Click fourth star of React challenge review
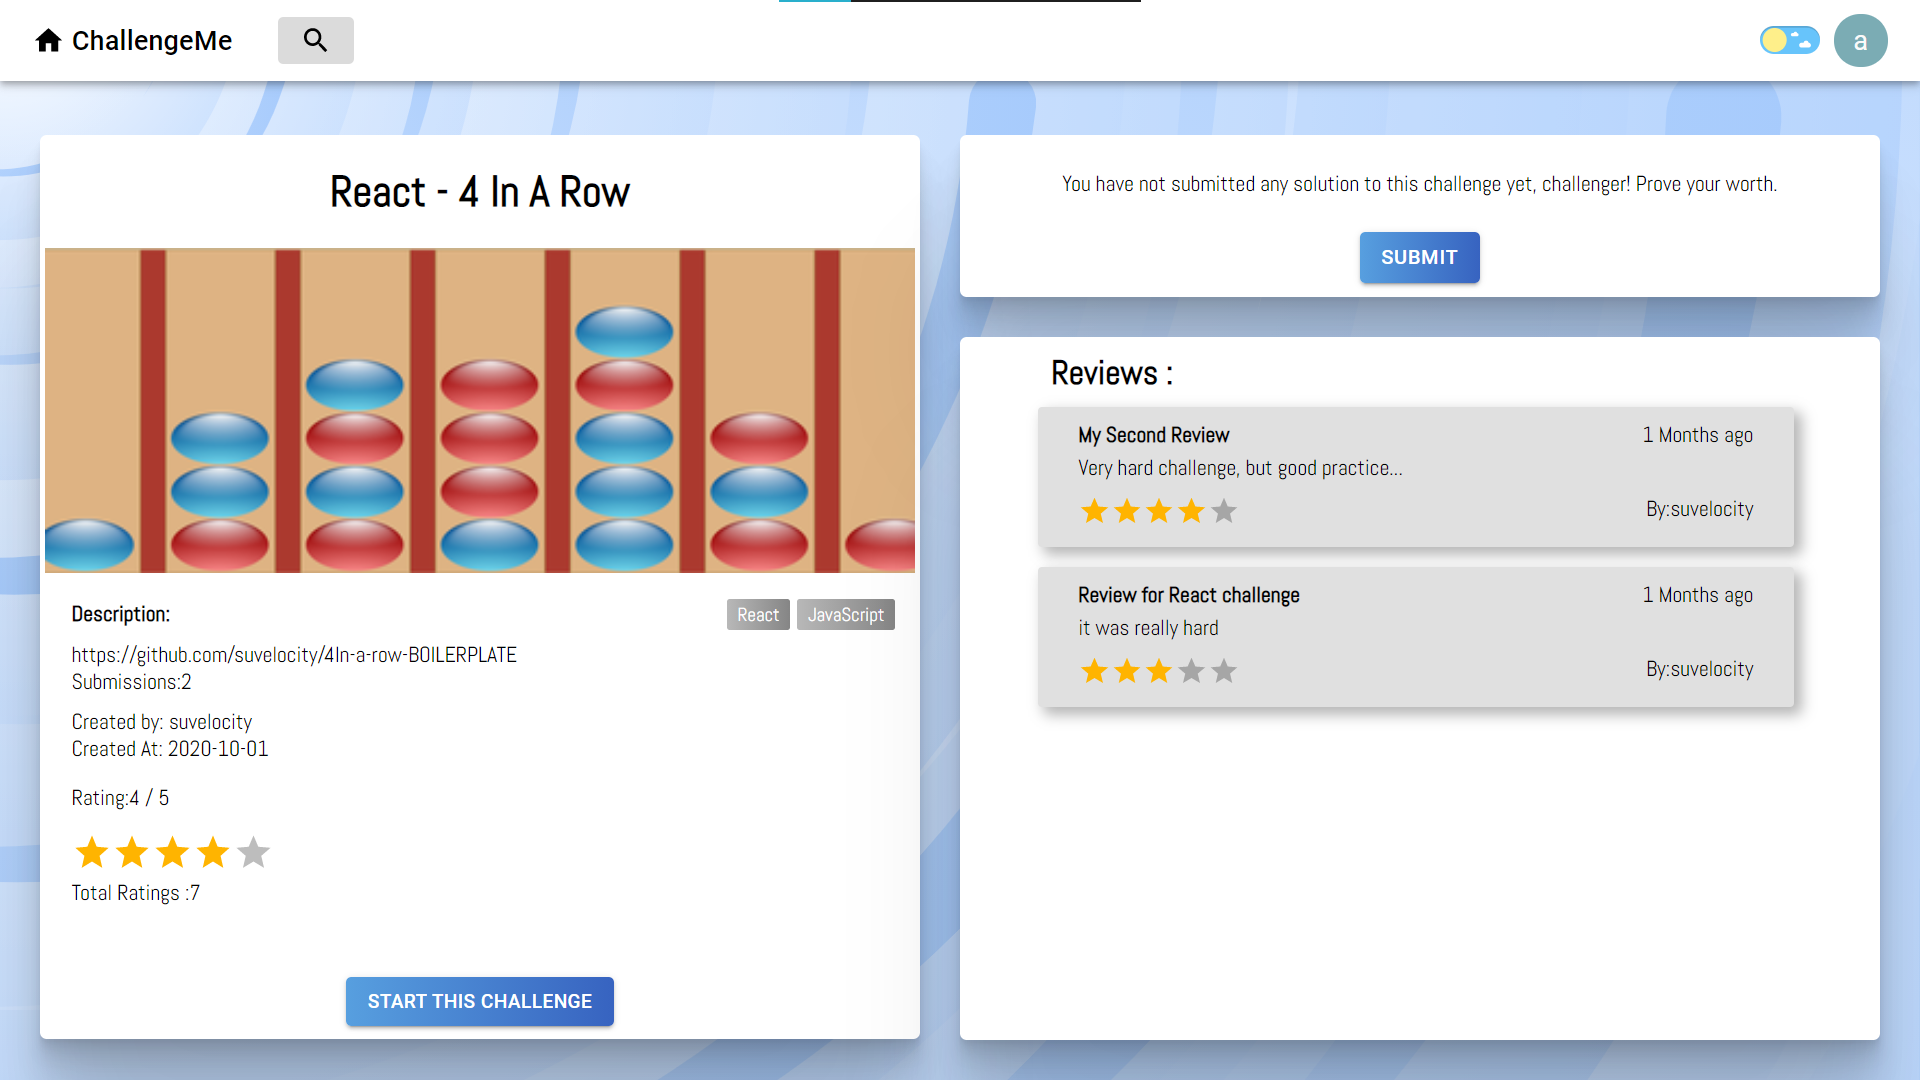 click(x=1191, y=671)
